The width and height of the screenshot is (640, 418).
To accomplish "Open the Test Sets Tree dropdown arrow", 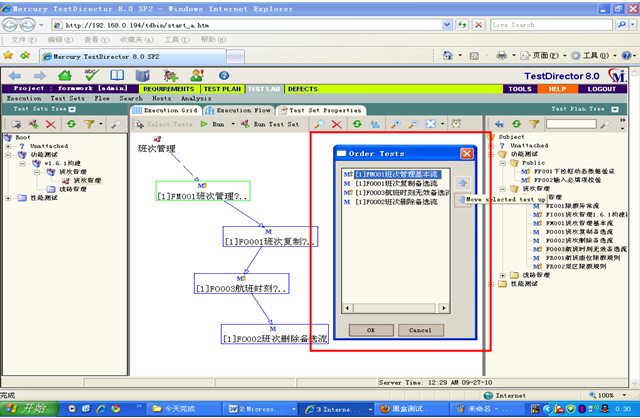I will [72, 109].
